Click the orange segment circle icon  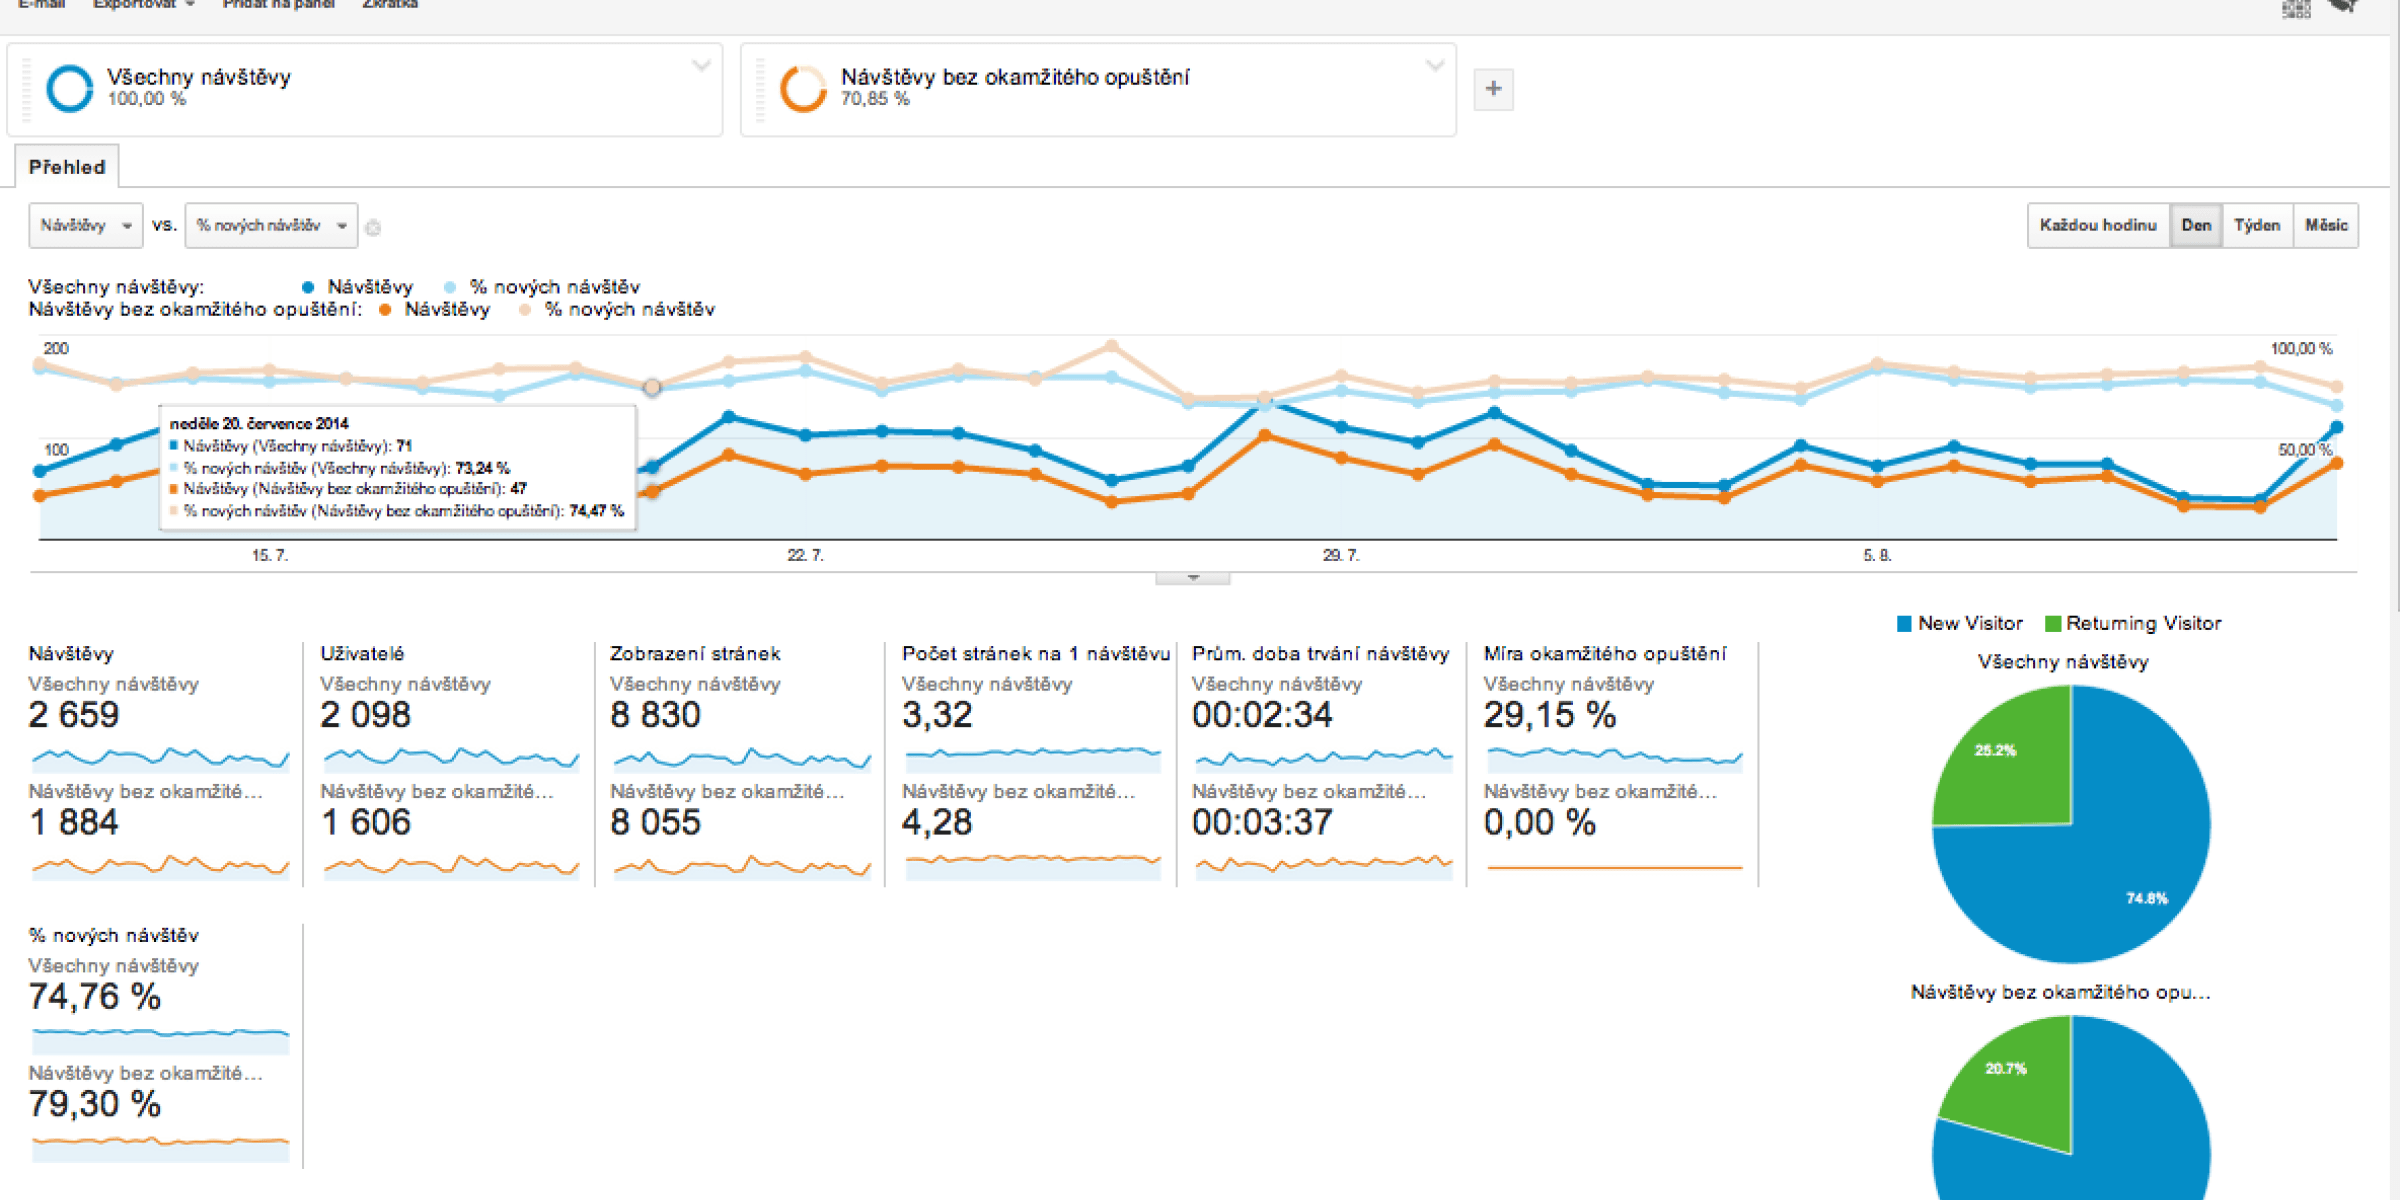[x=802, y=88]
